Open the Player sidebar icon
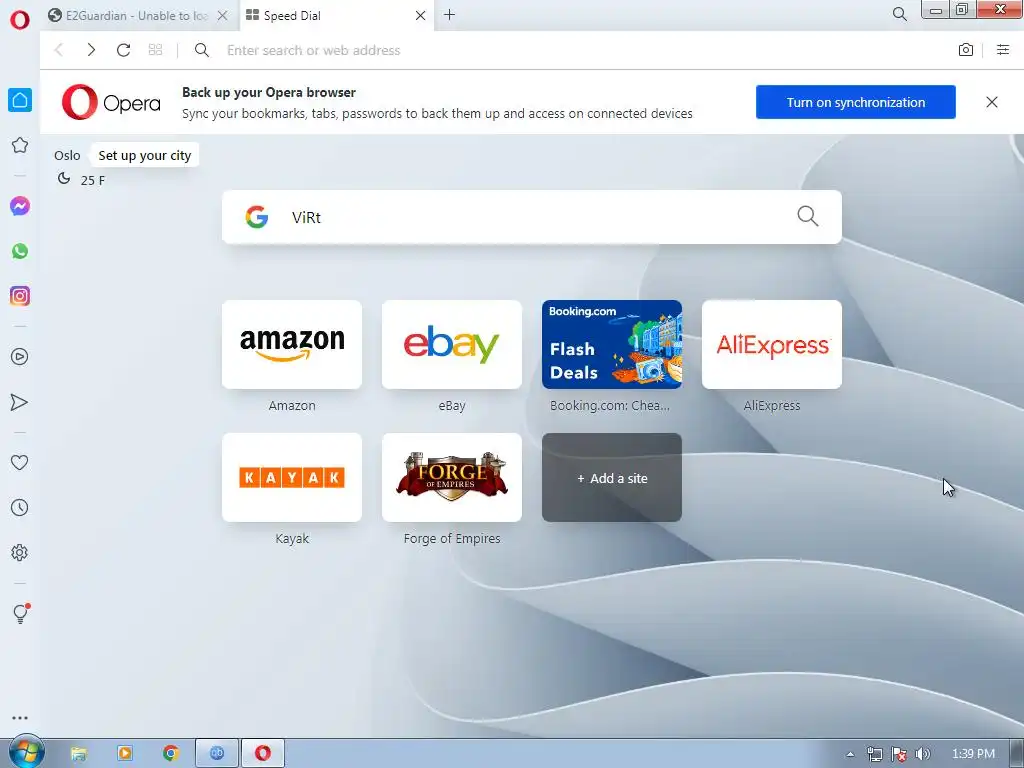Screen dimensions: 1024x768 click(x=20, y=357)
